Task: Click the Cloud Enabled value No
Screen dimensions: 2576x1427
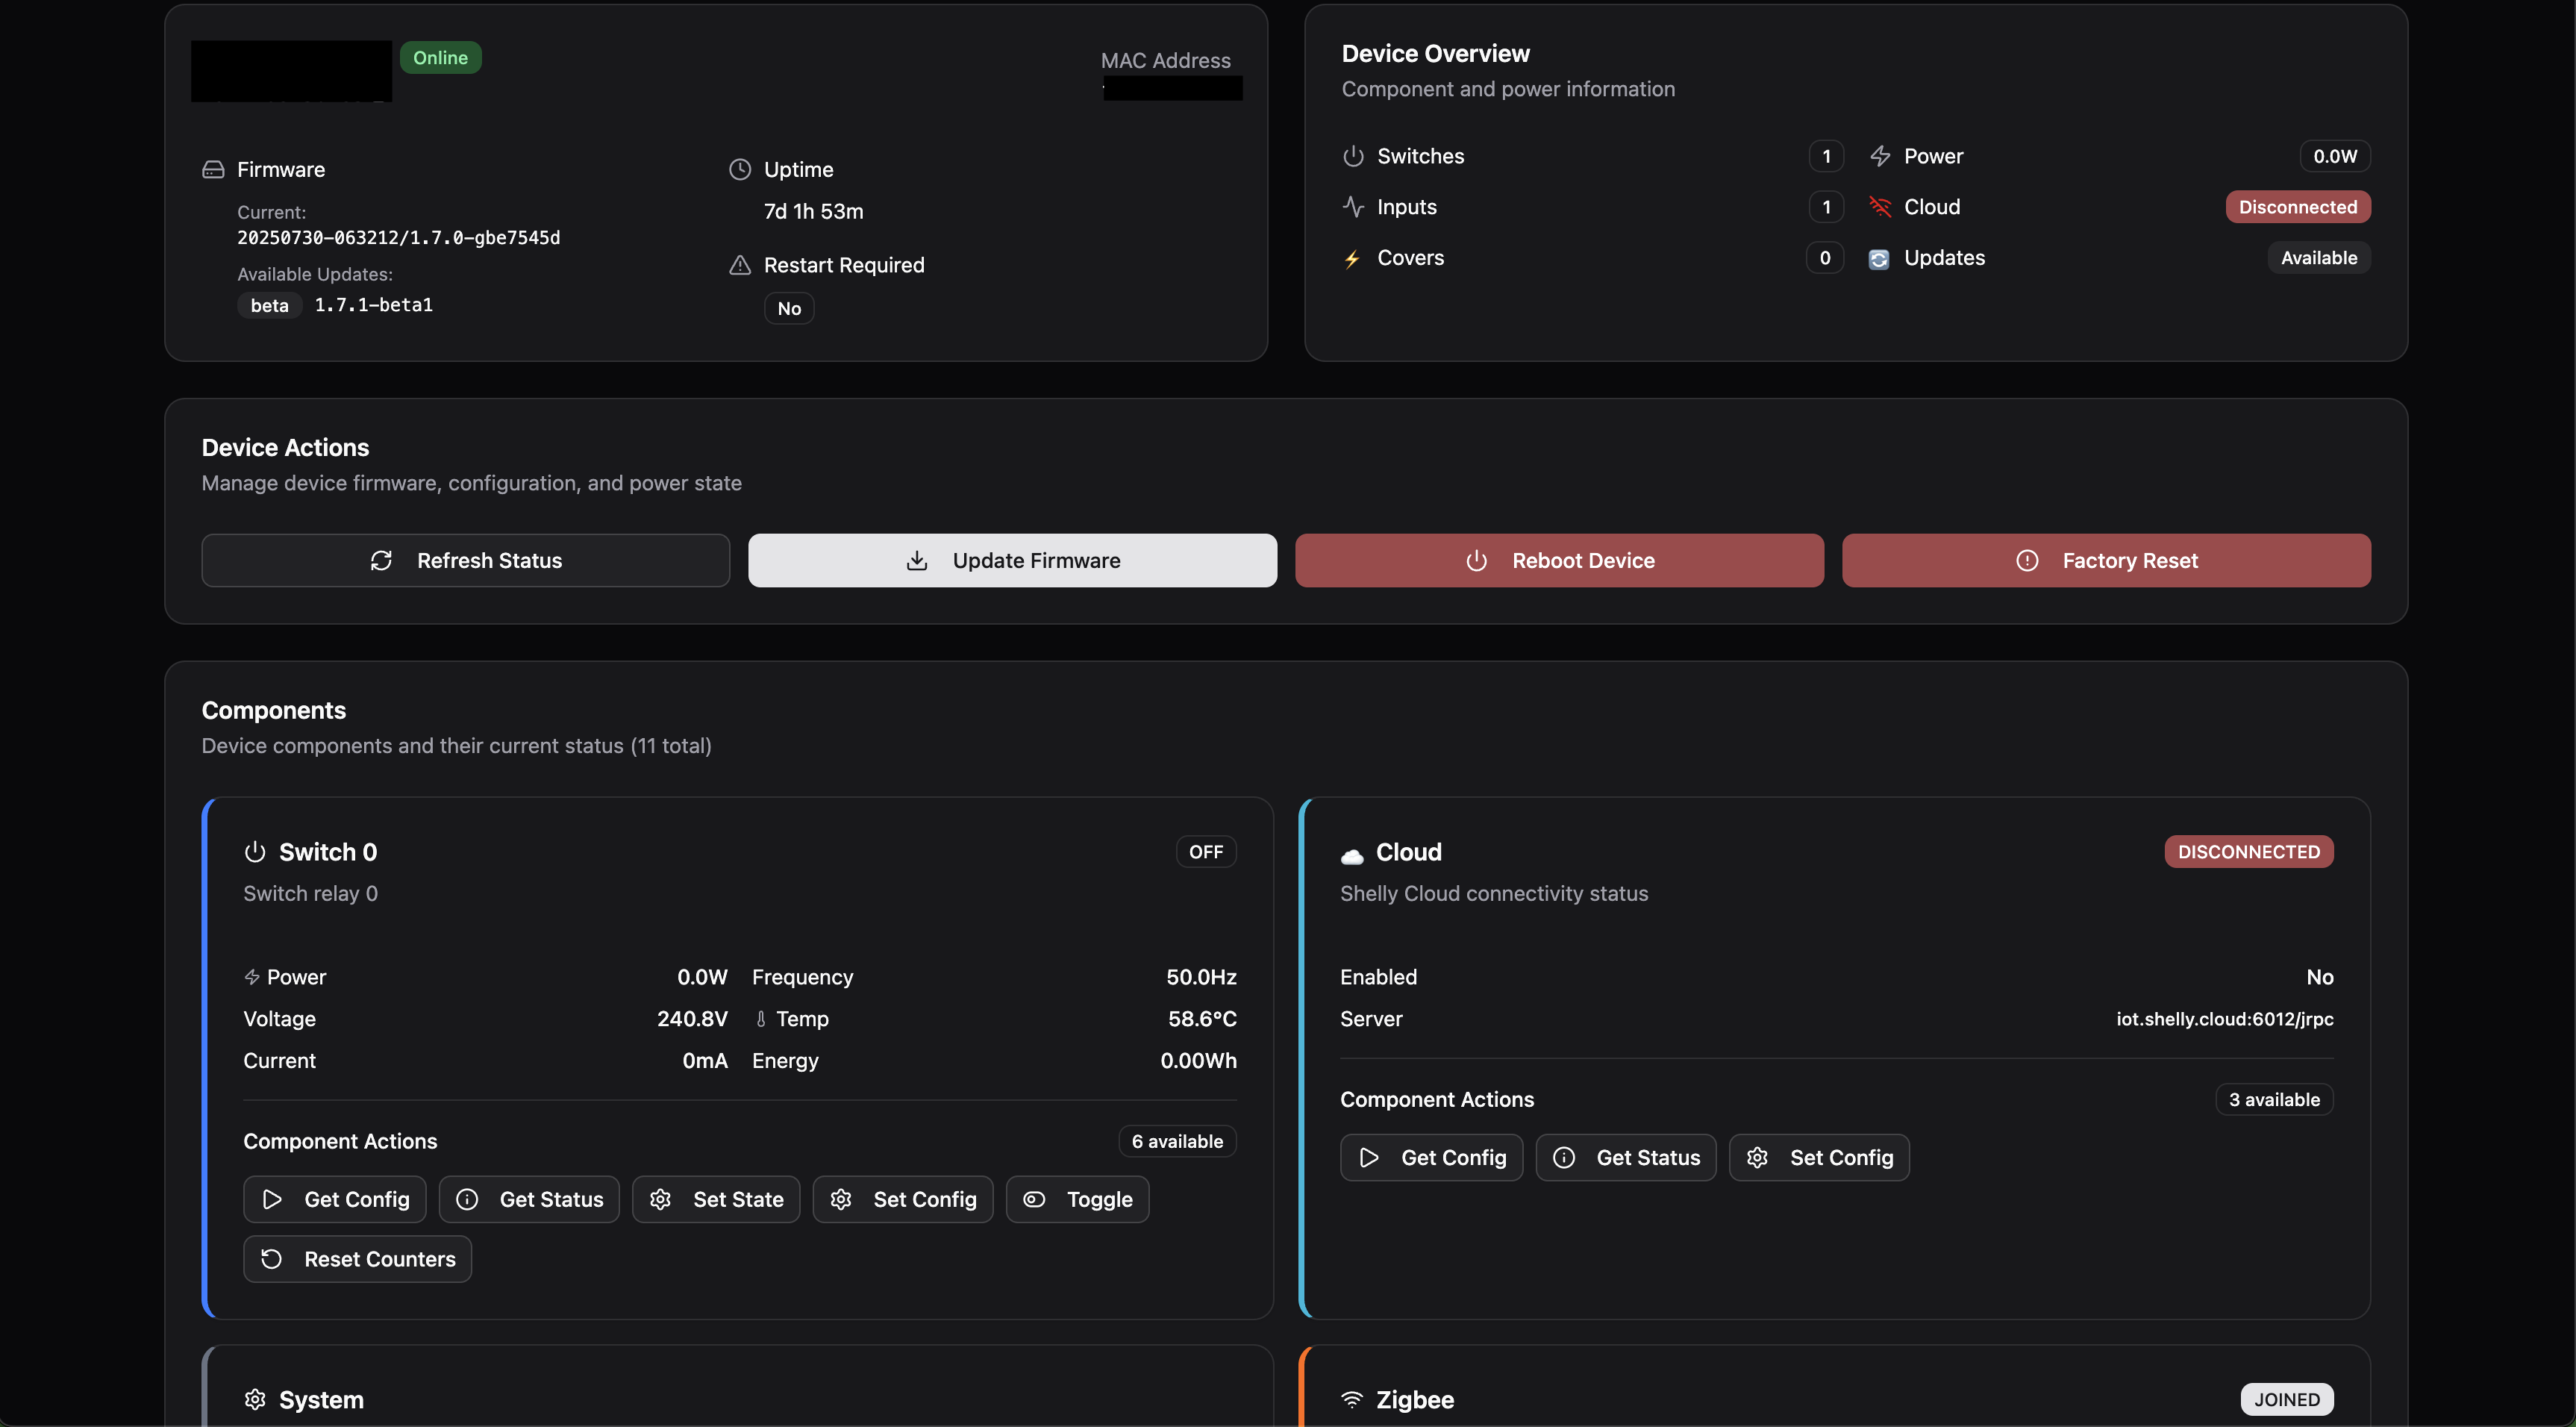Action: click(2320, 977)
